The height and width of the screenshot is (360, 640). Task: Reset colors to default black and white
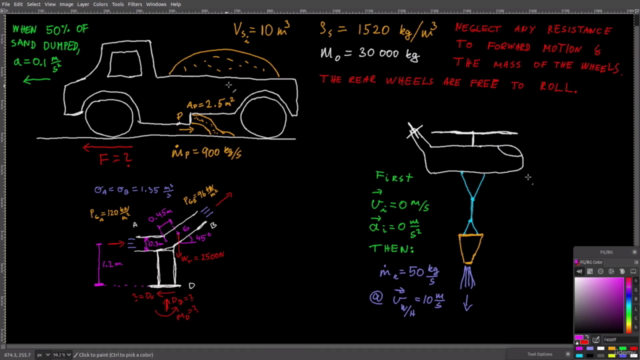point(576,343)
